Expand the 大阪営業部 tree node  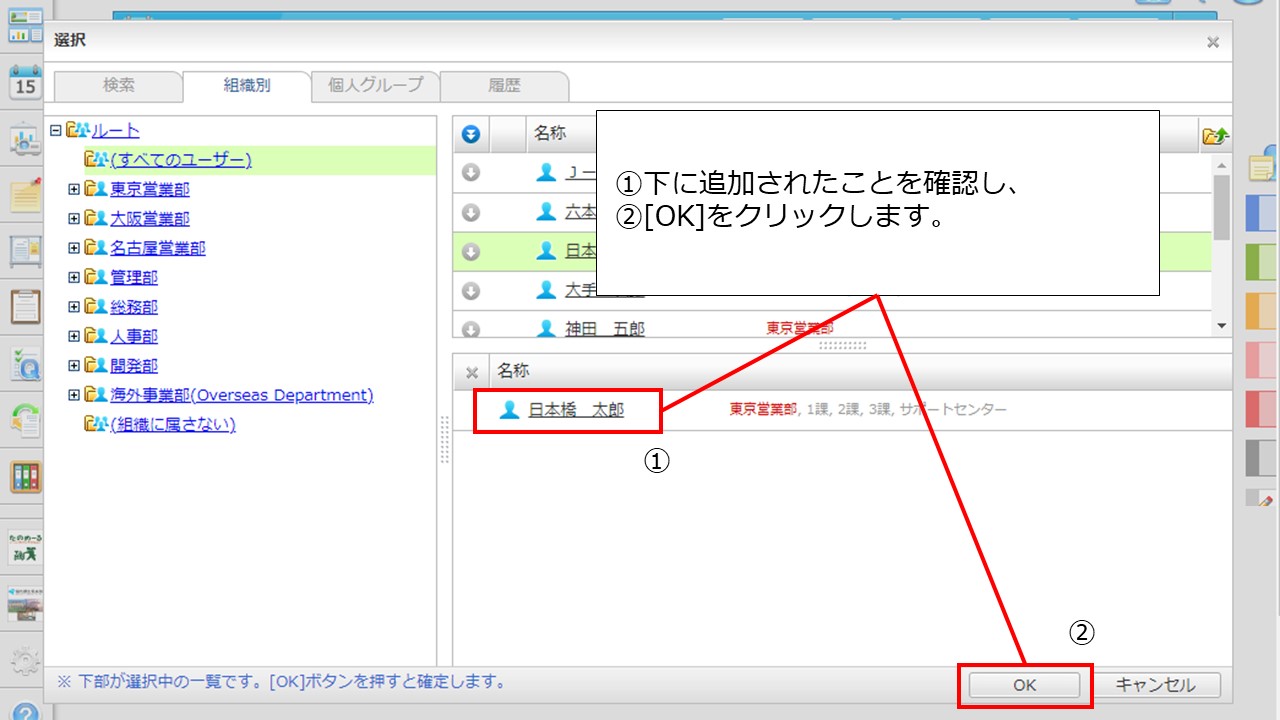click(x=74, y=218)
